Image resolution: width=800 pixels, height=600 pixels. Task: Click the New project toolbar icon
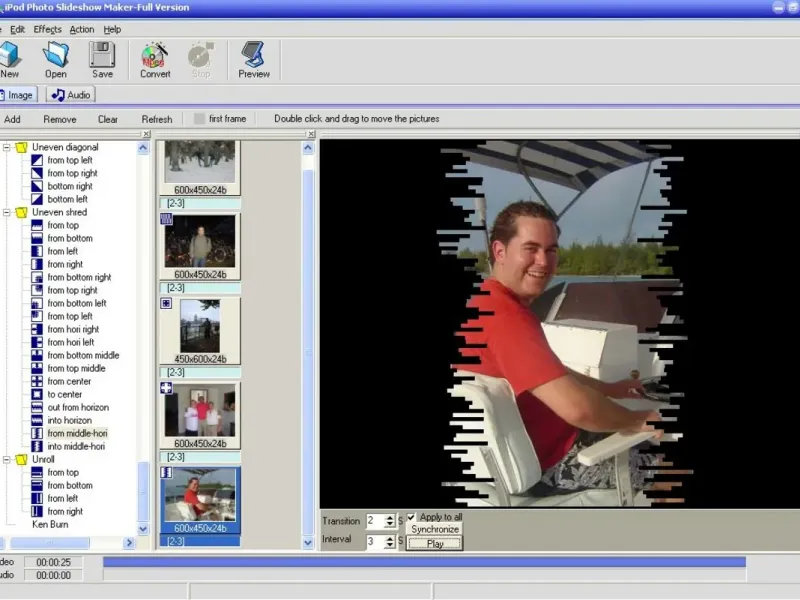click(10, 56)
